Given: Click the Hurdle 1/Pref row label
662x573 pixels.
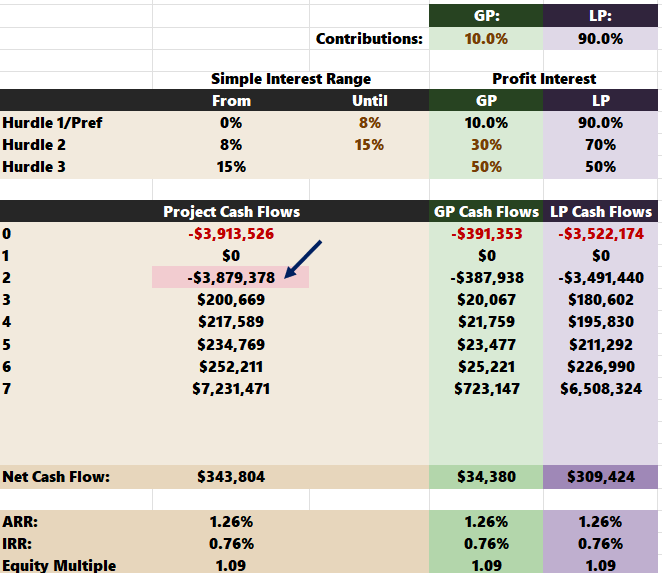Looking at the screenshot, I should pos(52,122).
